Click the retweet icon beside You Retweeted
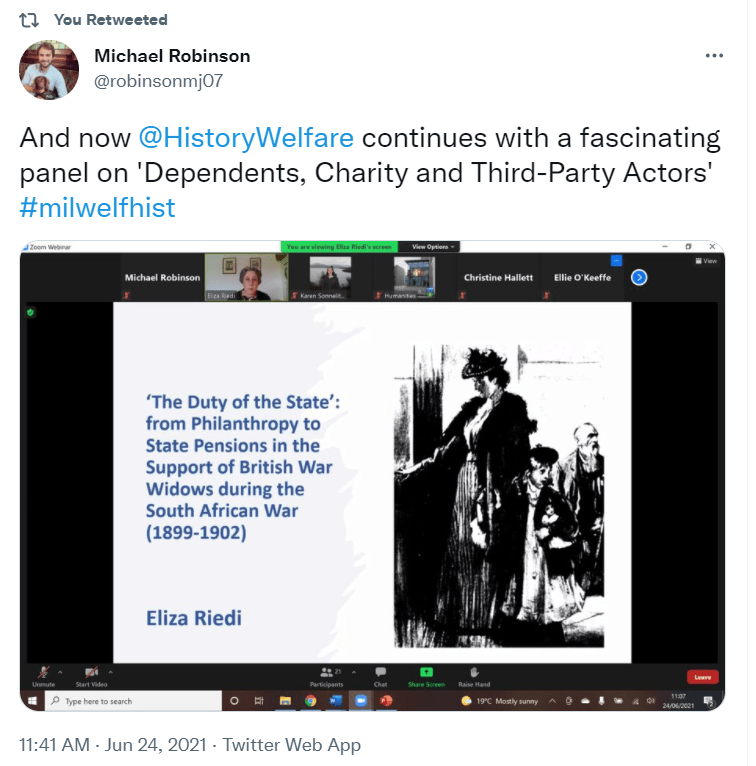This screenshot has width=756, height=766. tap(29, 20)
